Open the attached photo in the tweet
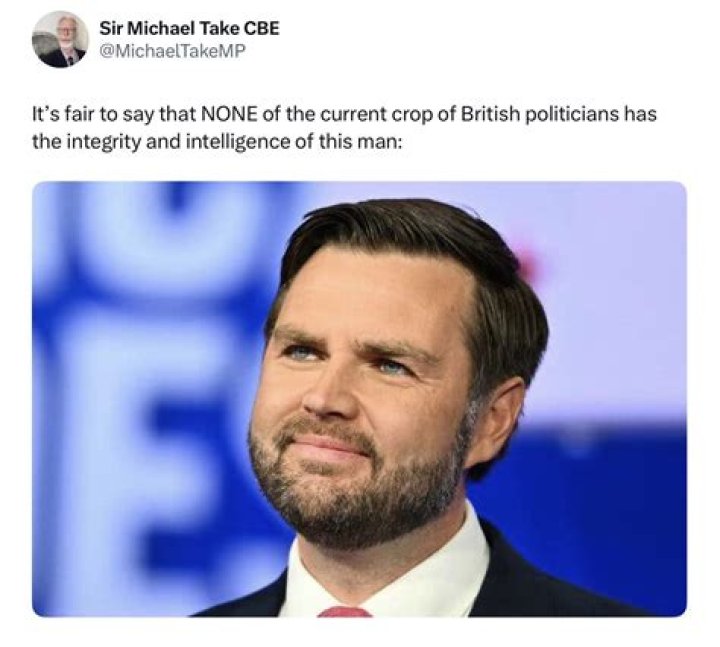The width and height of the screenshot is (720, 647). point(359,398)
